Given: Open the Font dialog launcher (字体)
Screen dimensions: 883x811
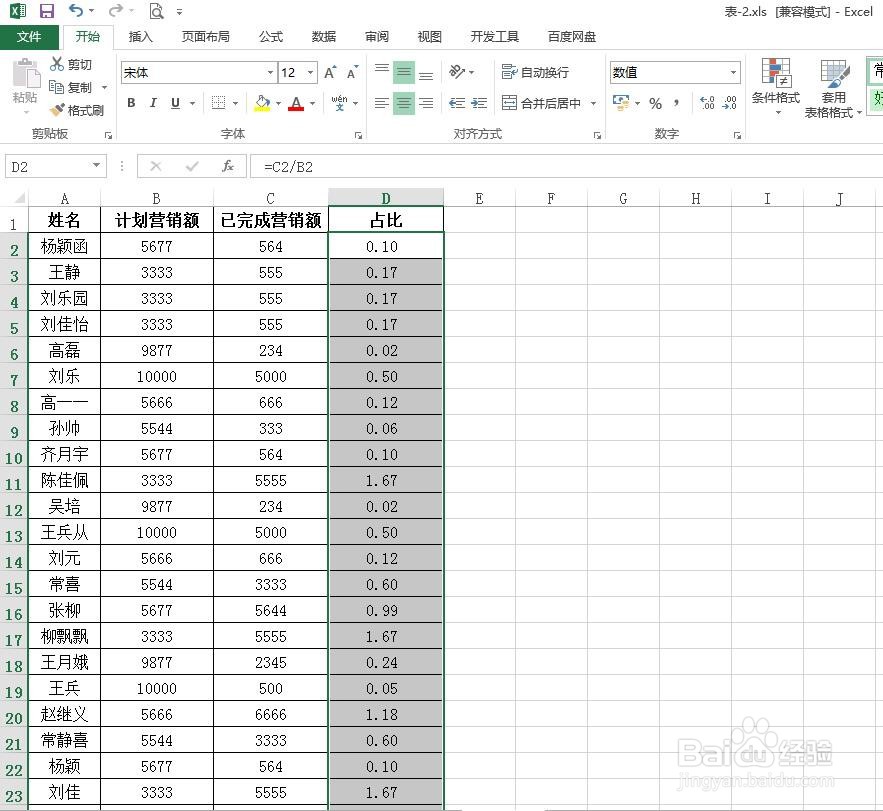Looking at the screenshot, I should point(358,135).
